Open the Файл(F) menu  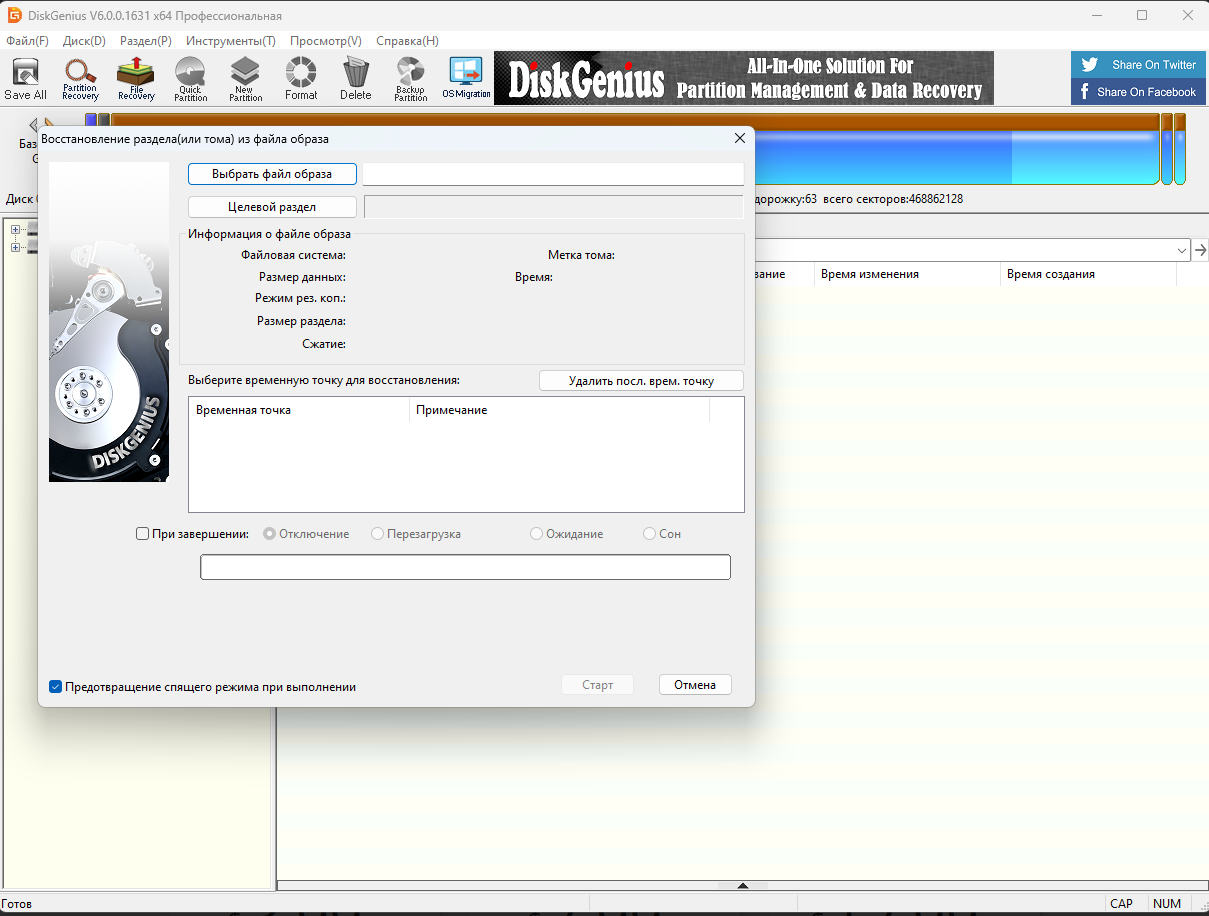[27, 41]
